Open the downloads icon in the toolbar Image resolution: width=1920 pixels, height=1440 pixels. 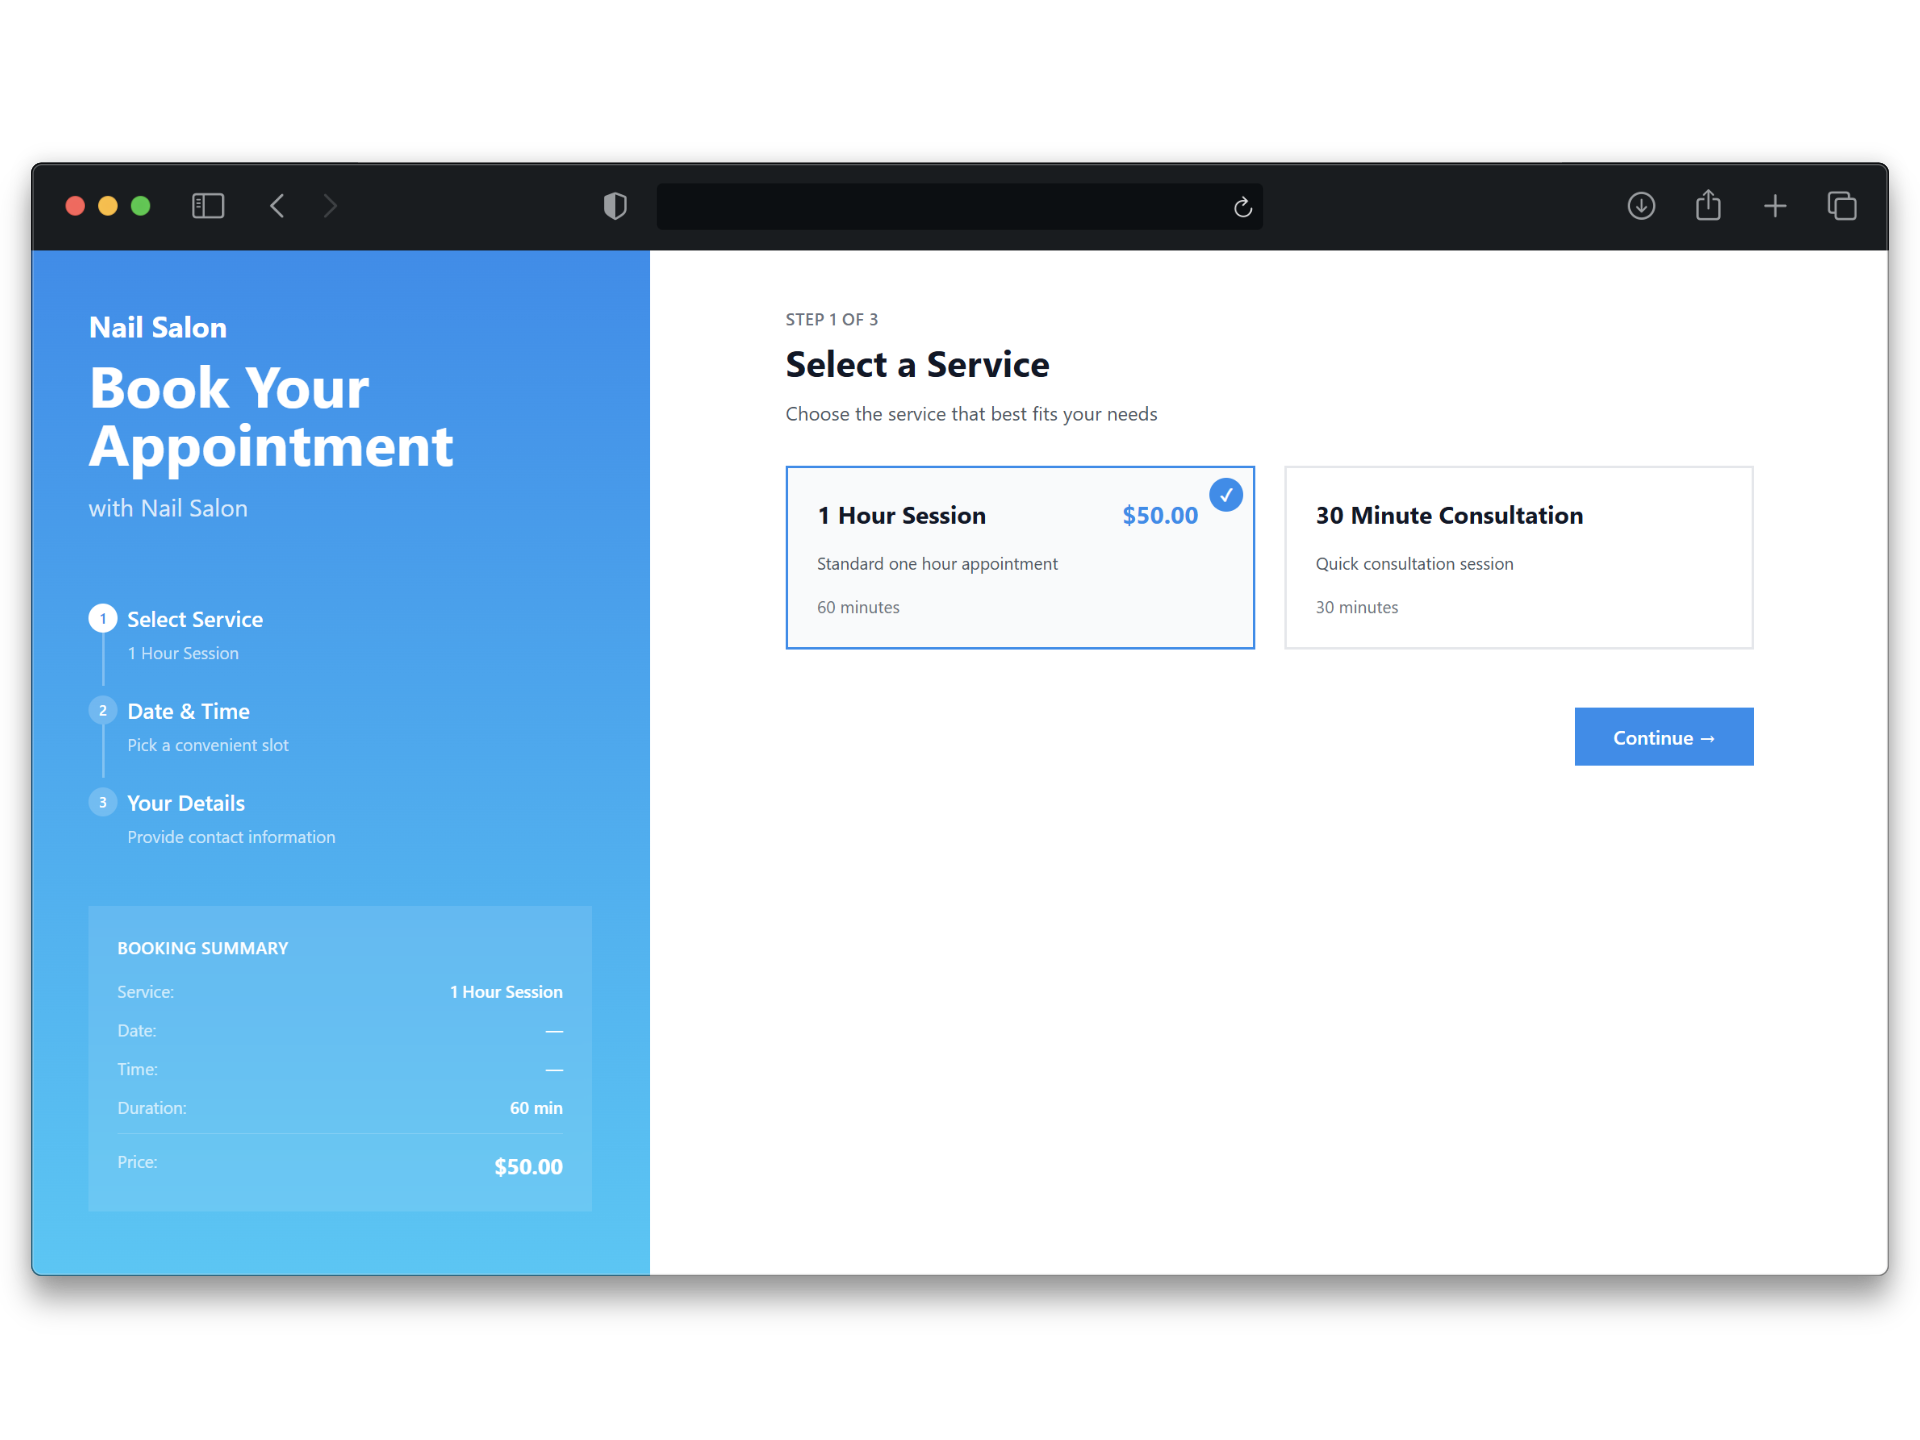[x=1641, y=206]
